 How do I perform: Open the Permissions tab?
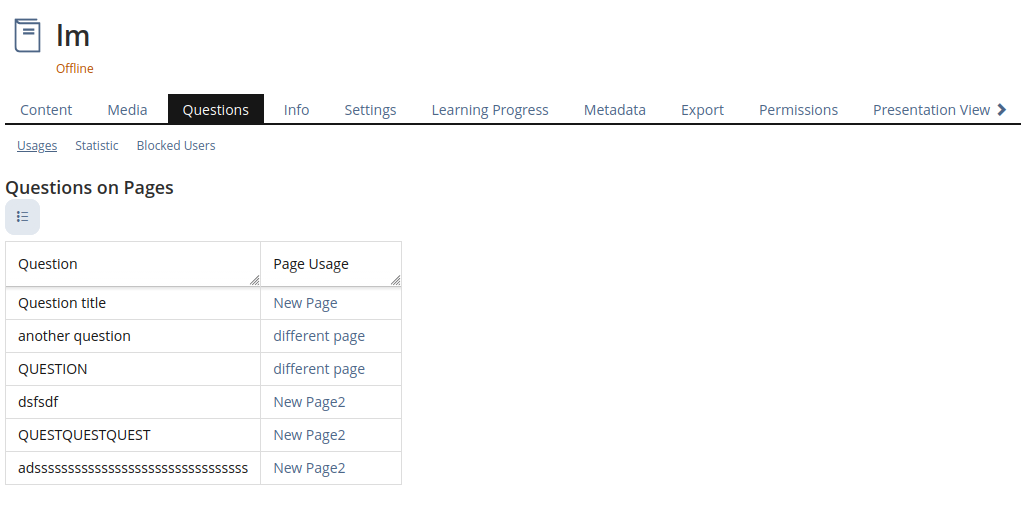798,110
